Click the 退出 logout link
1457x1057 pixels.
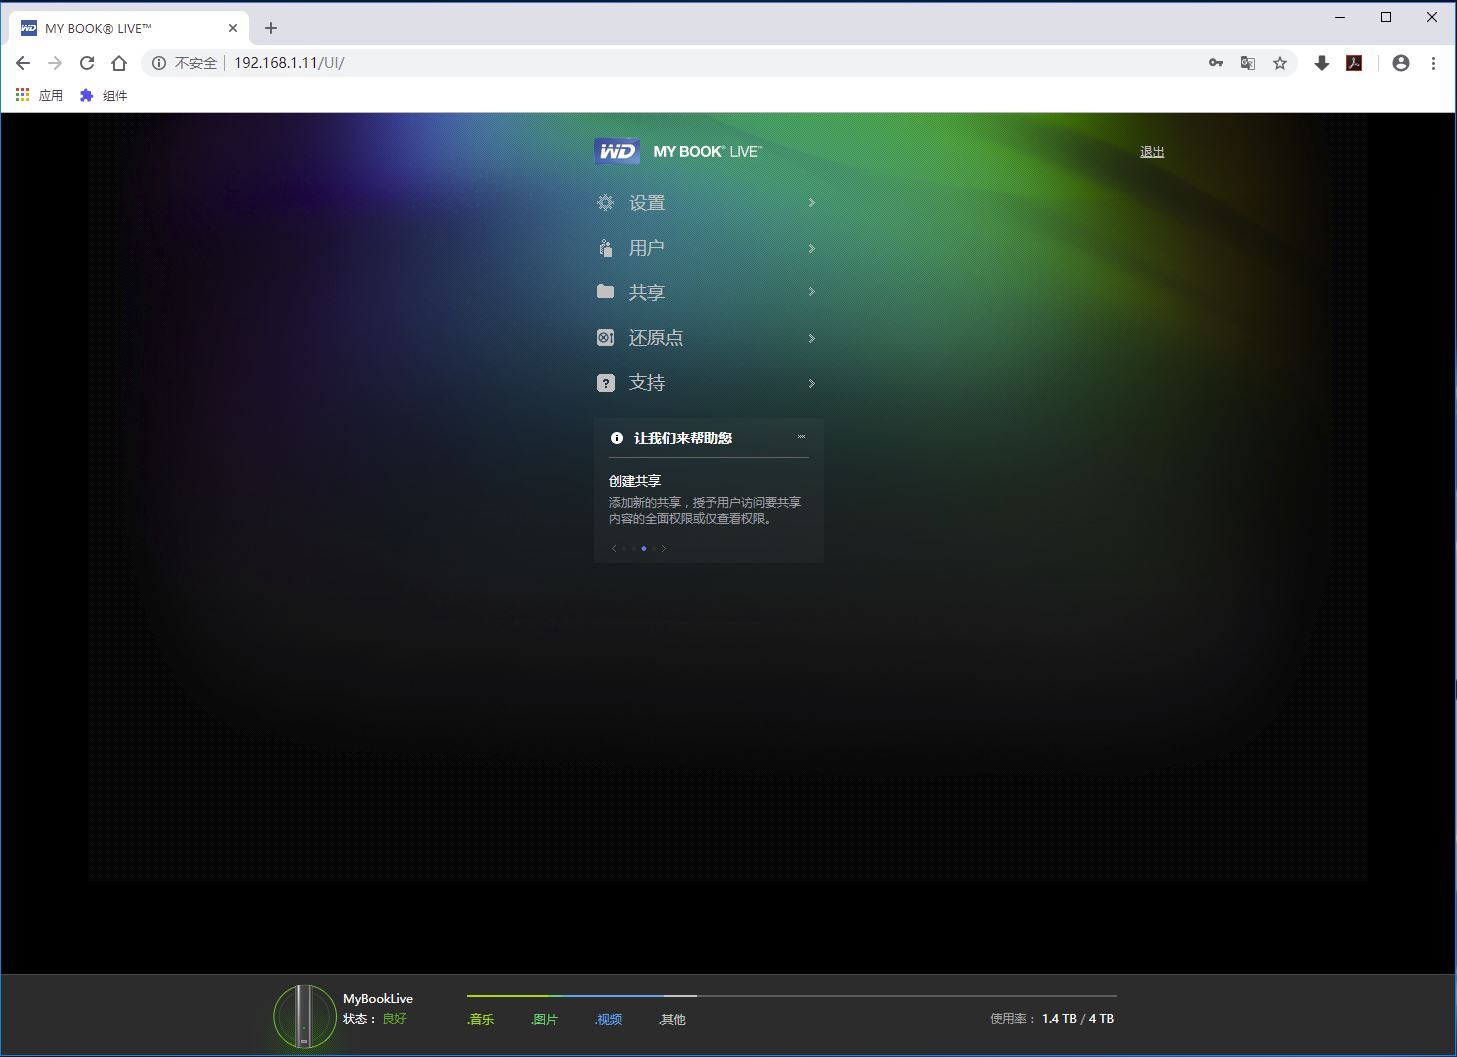[x=1152, y=152]
